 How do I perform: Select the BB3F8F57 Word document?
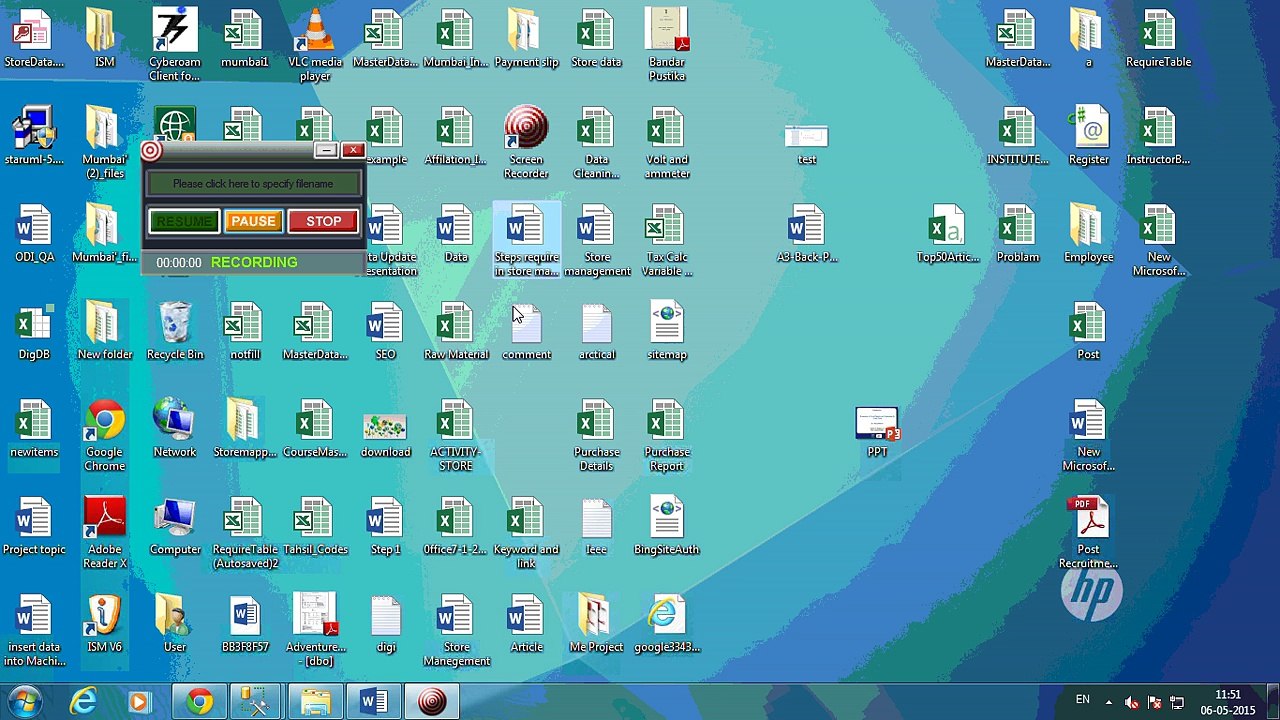(x=245, y=624)
